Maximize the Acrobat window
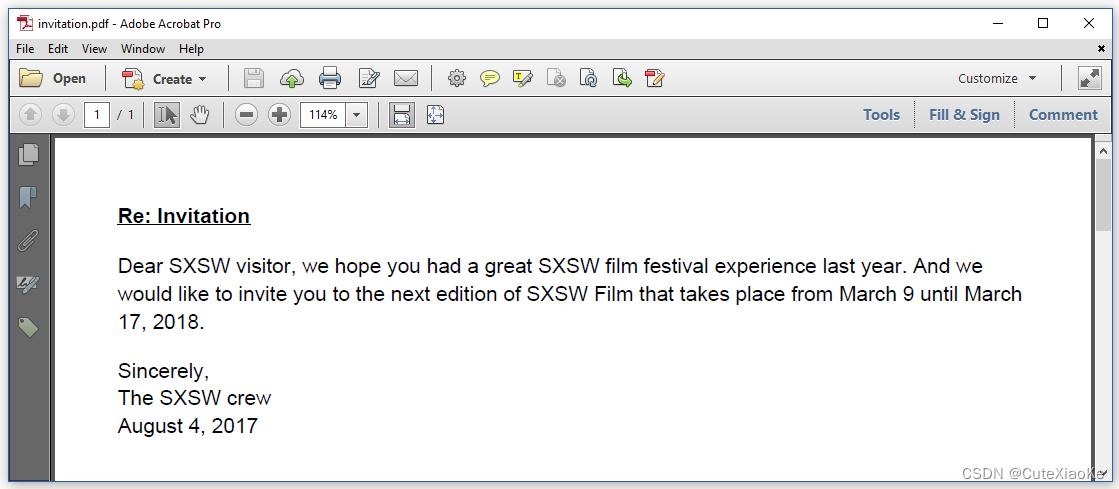The height and width of the screenshot is (489, 1119). pyautogui.click(x=1043, y=24)
